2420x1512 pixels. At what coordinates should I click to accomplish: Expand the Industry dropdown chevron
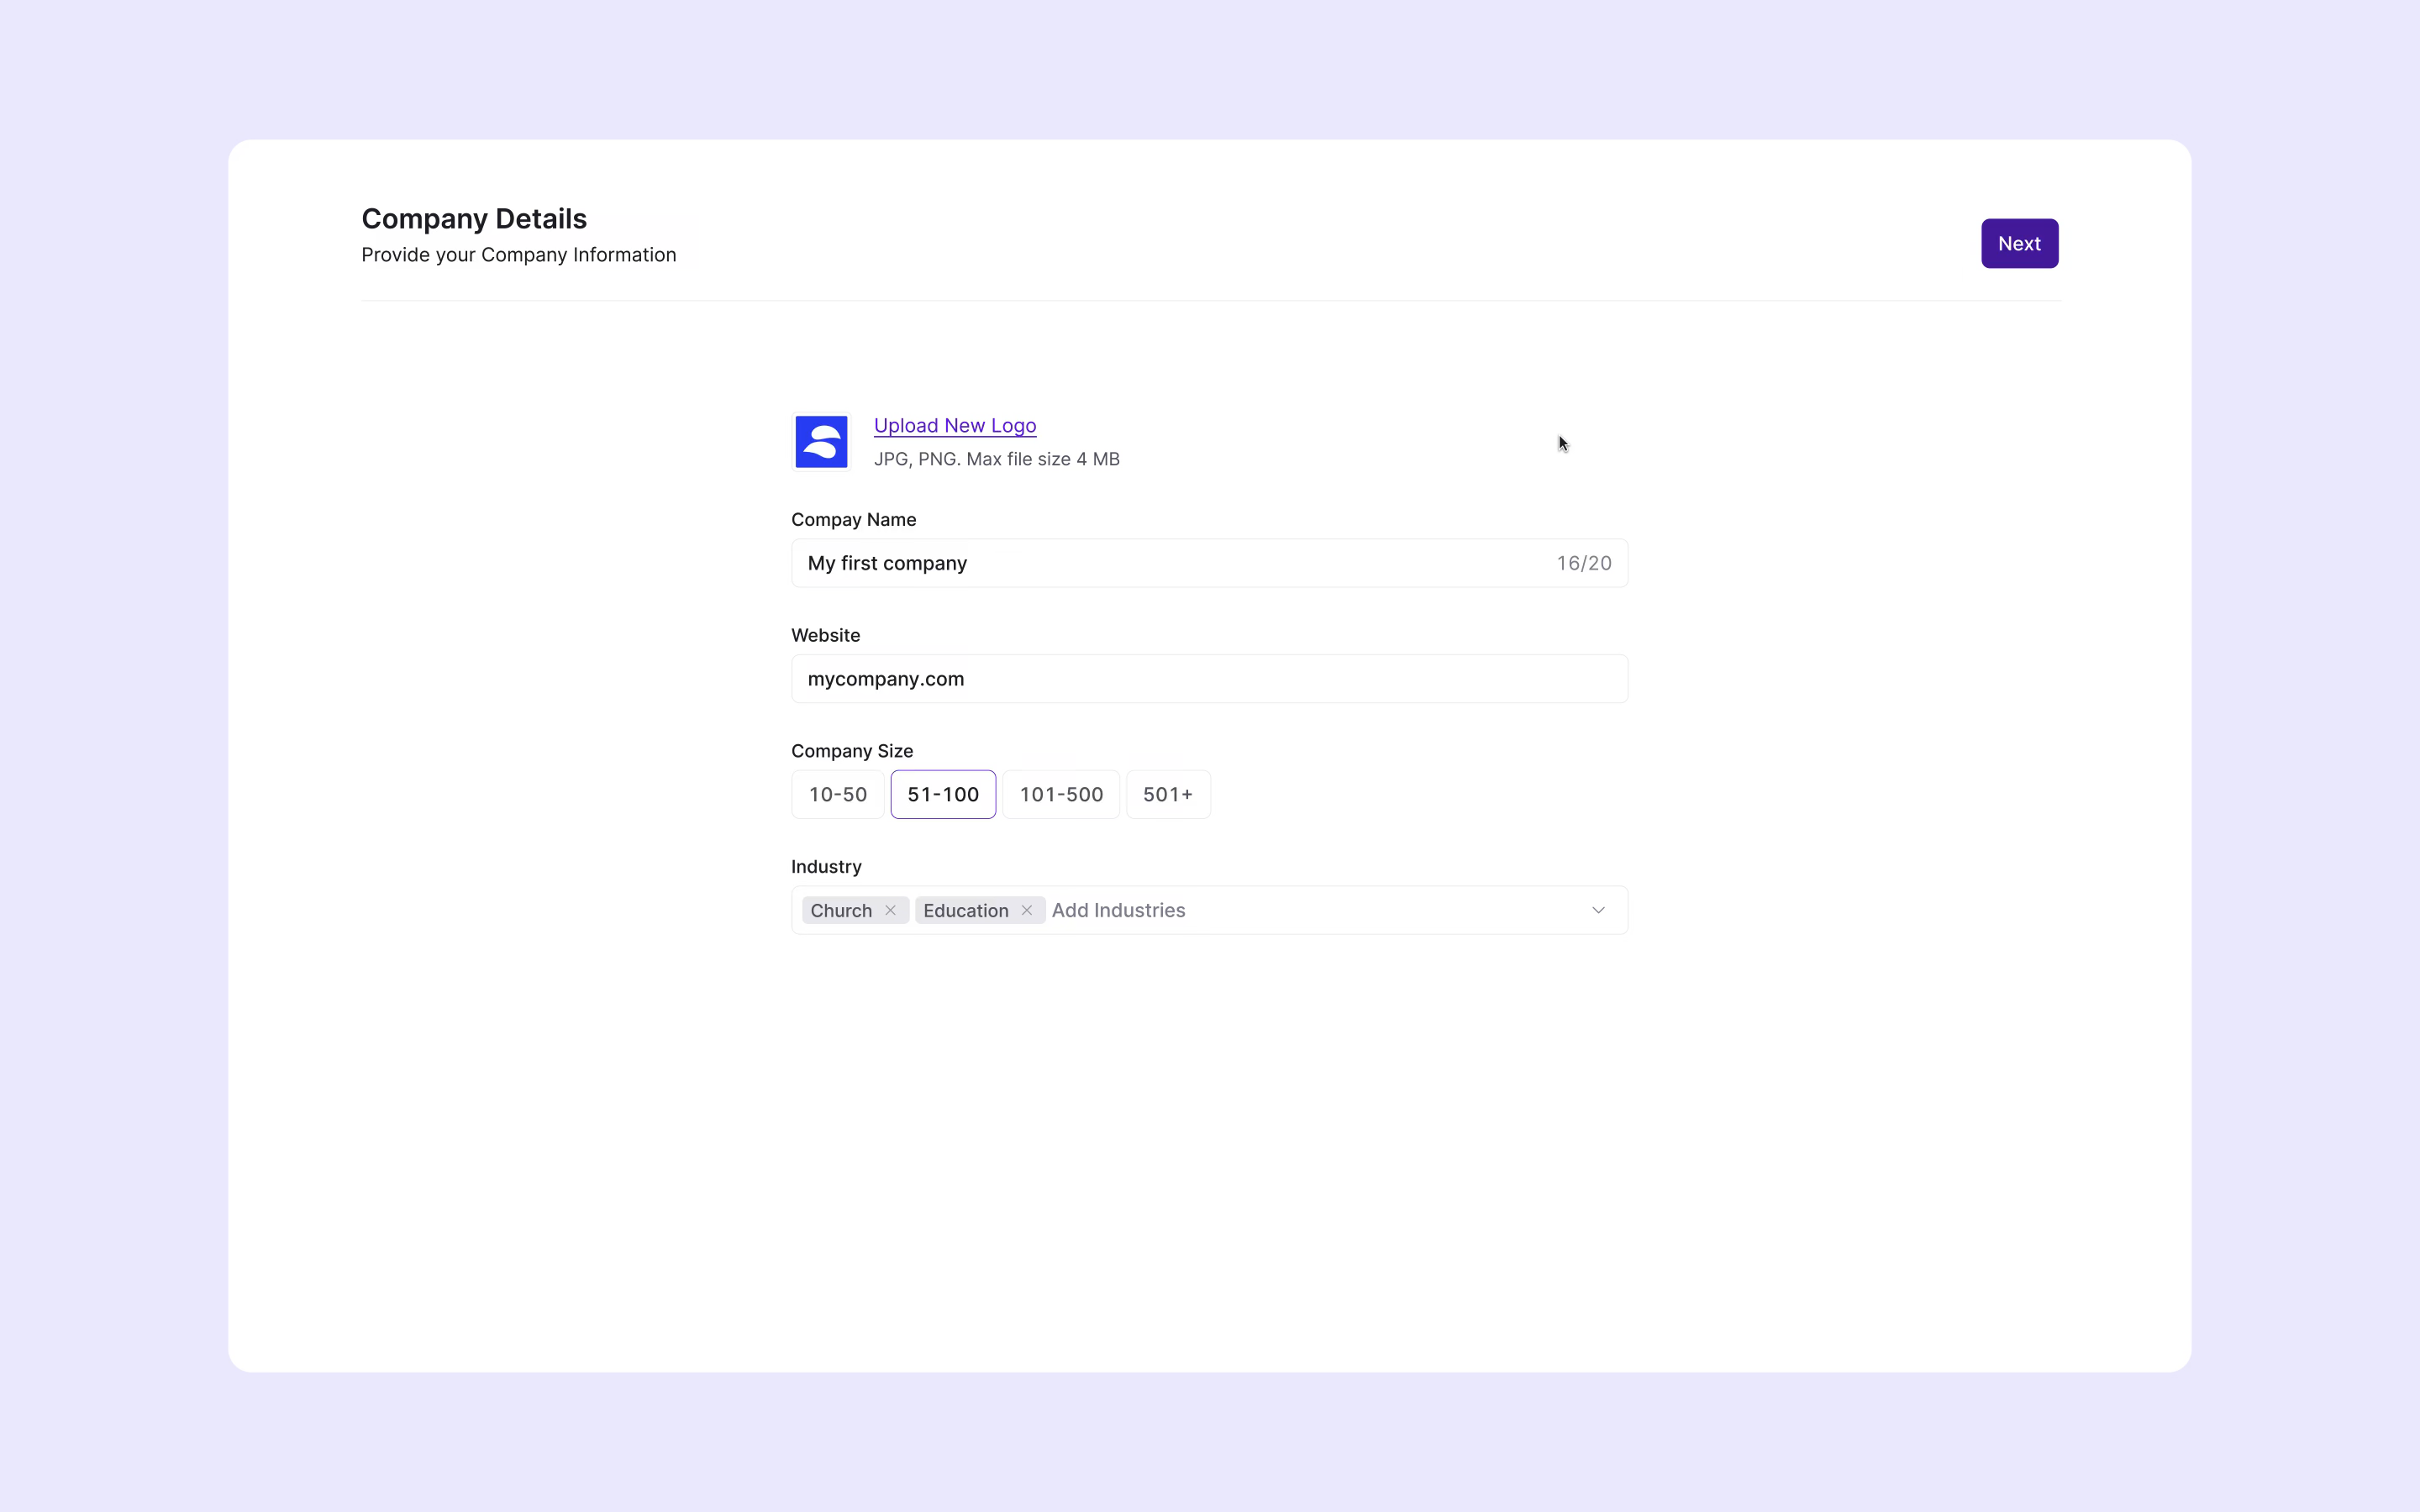(x=1597, y=910)
